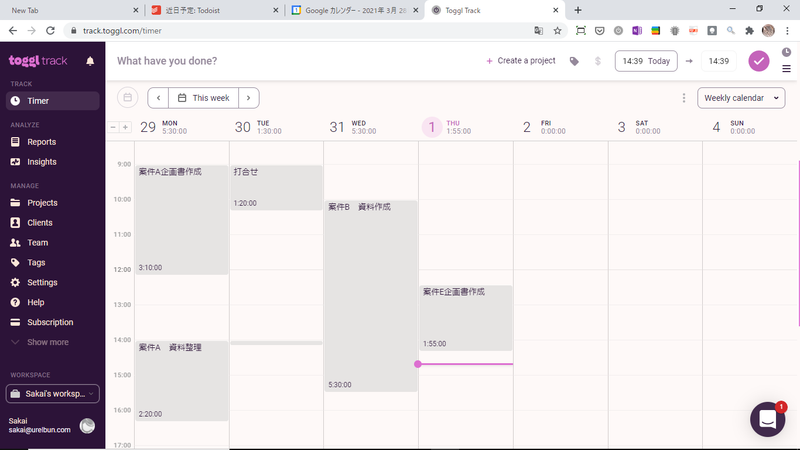Go to the next week
Screen dimensions: 800x450
click(249, 98)
